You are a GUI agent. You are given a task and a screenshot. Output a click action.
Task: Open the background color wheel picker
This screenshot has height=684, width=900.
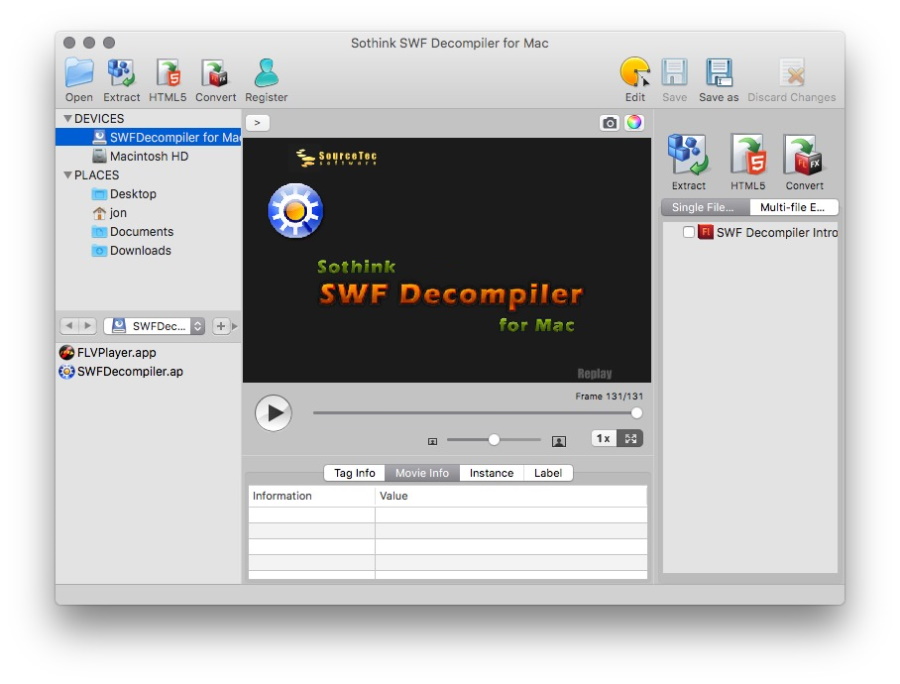coord(634,123)
